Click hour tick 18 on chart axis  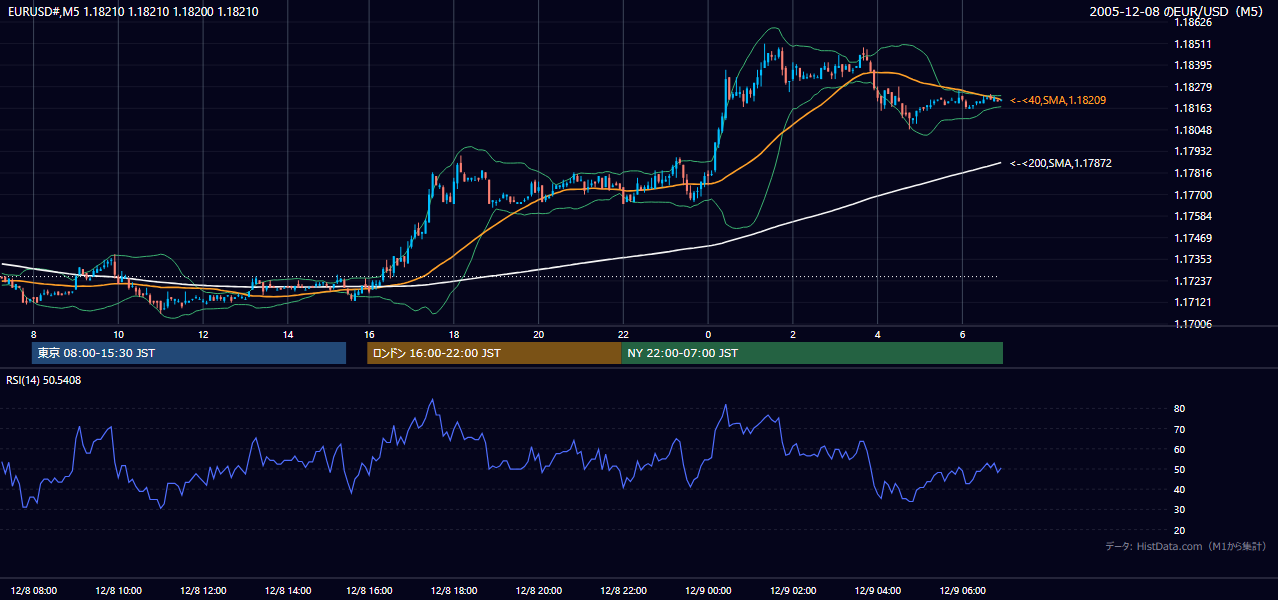454,334
